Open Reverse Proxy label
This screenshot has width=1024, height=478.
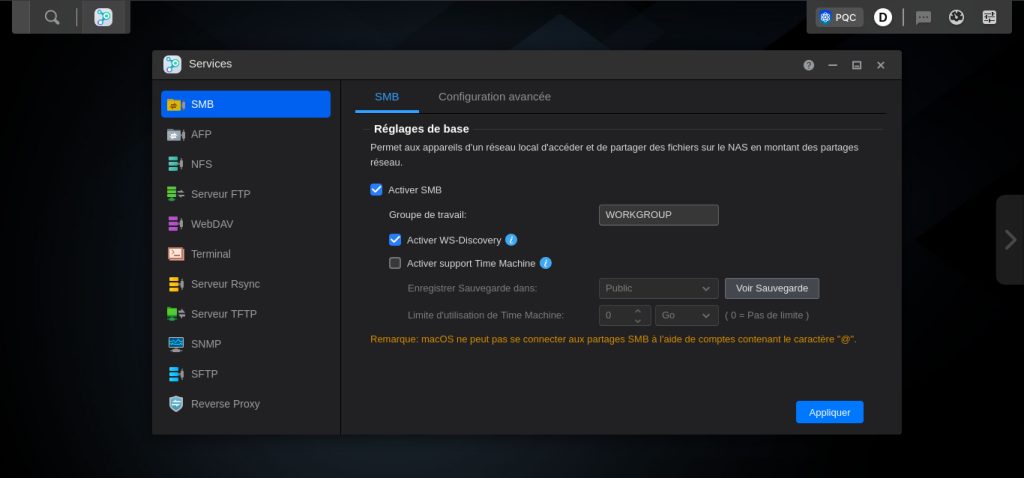(x=225, y=404)
